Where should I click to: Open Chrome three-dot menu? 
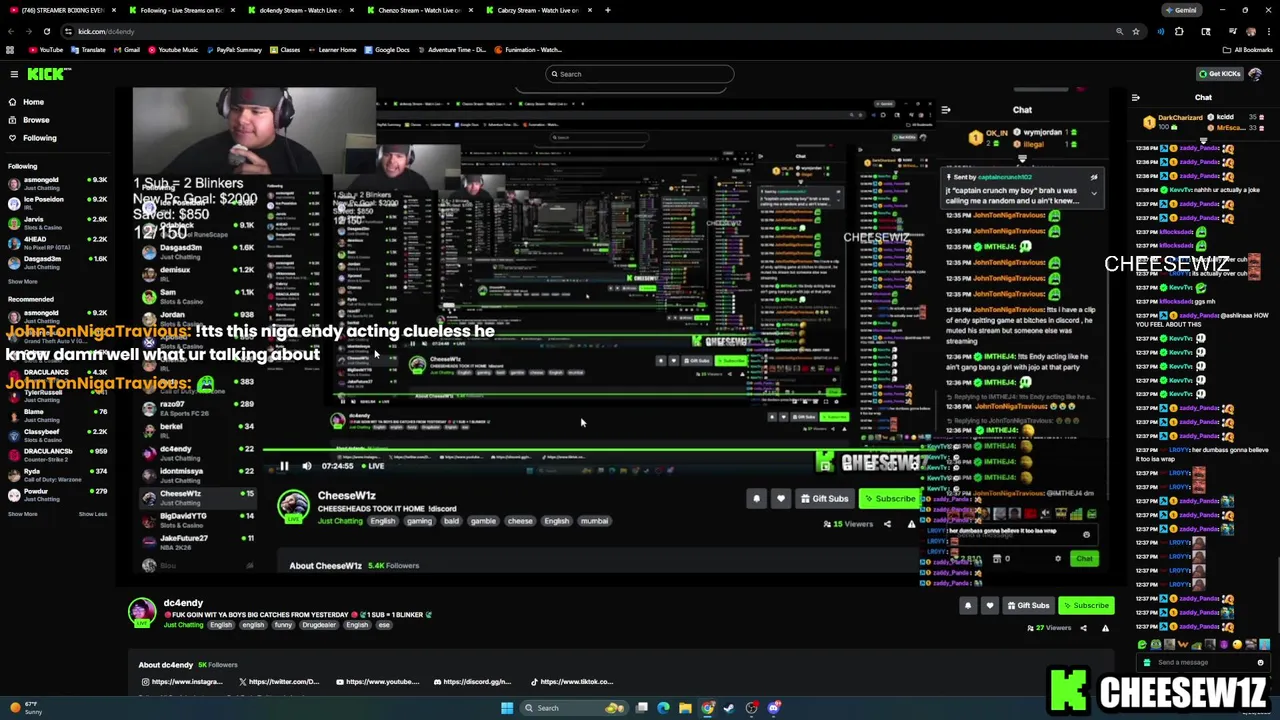(1269, 31)
